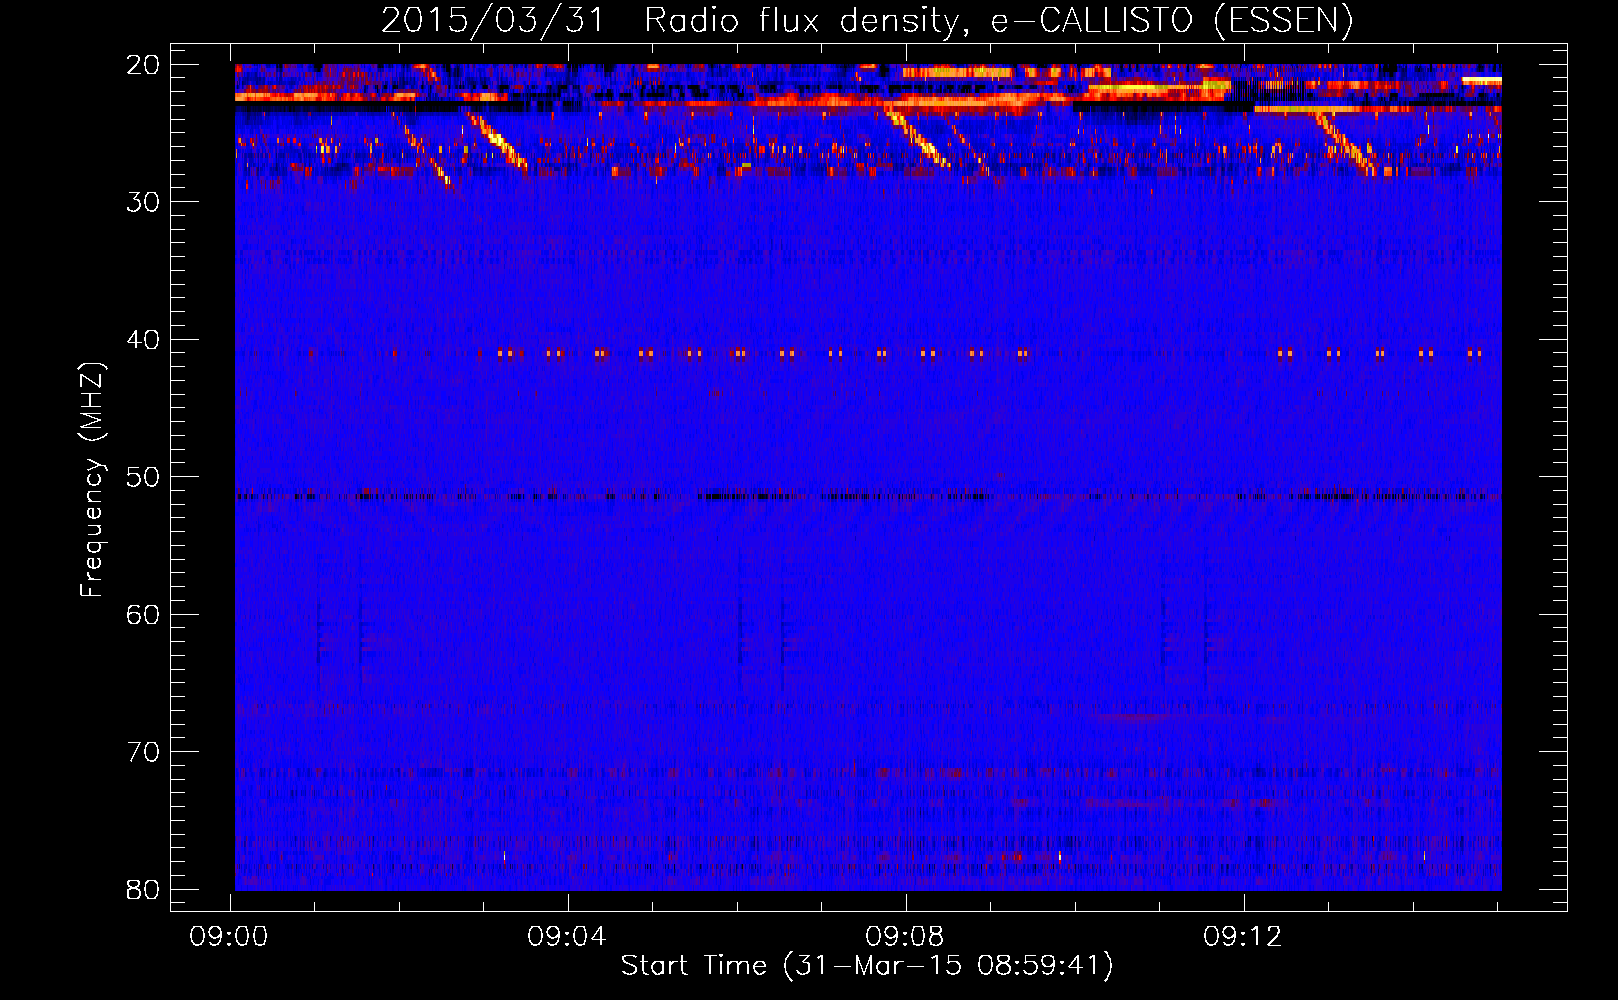Click the "Start Time (31-Mar-15 08:59:41)" label
This screenshot has height=1000, width=1618.
coord(867,966)
